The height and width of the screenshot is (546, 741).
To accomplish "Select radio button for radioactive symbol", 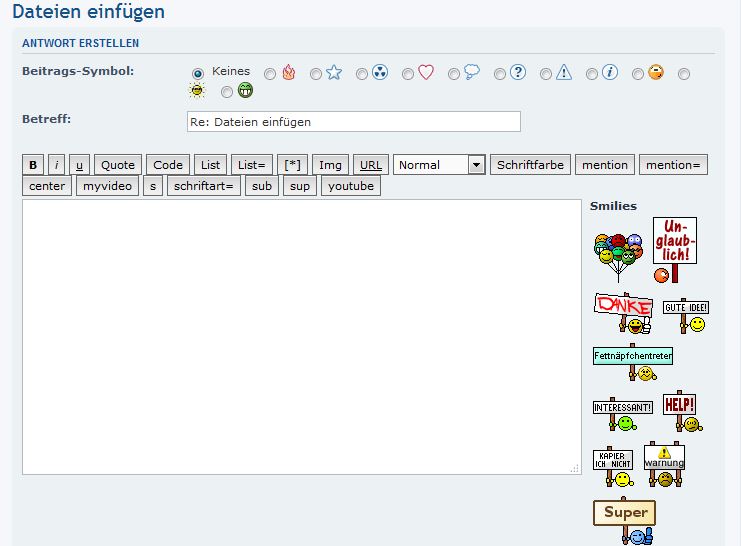I will click(x=362, y=74).
